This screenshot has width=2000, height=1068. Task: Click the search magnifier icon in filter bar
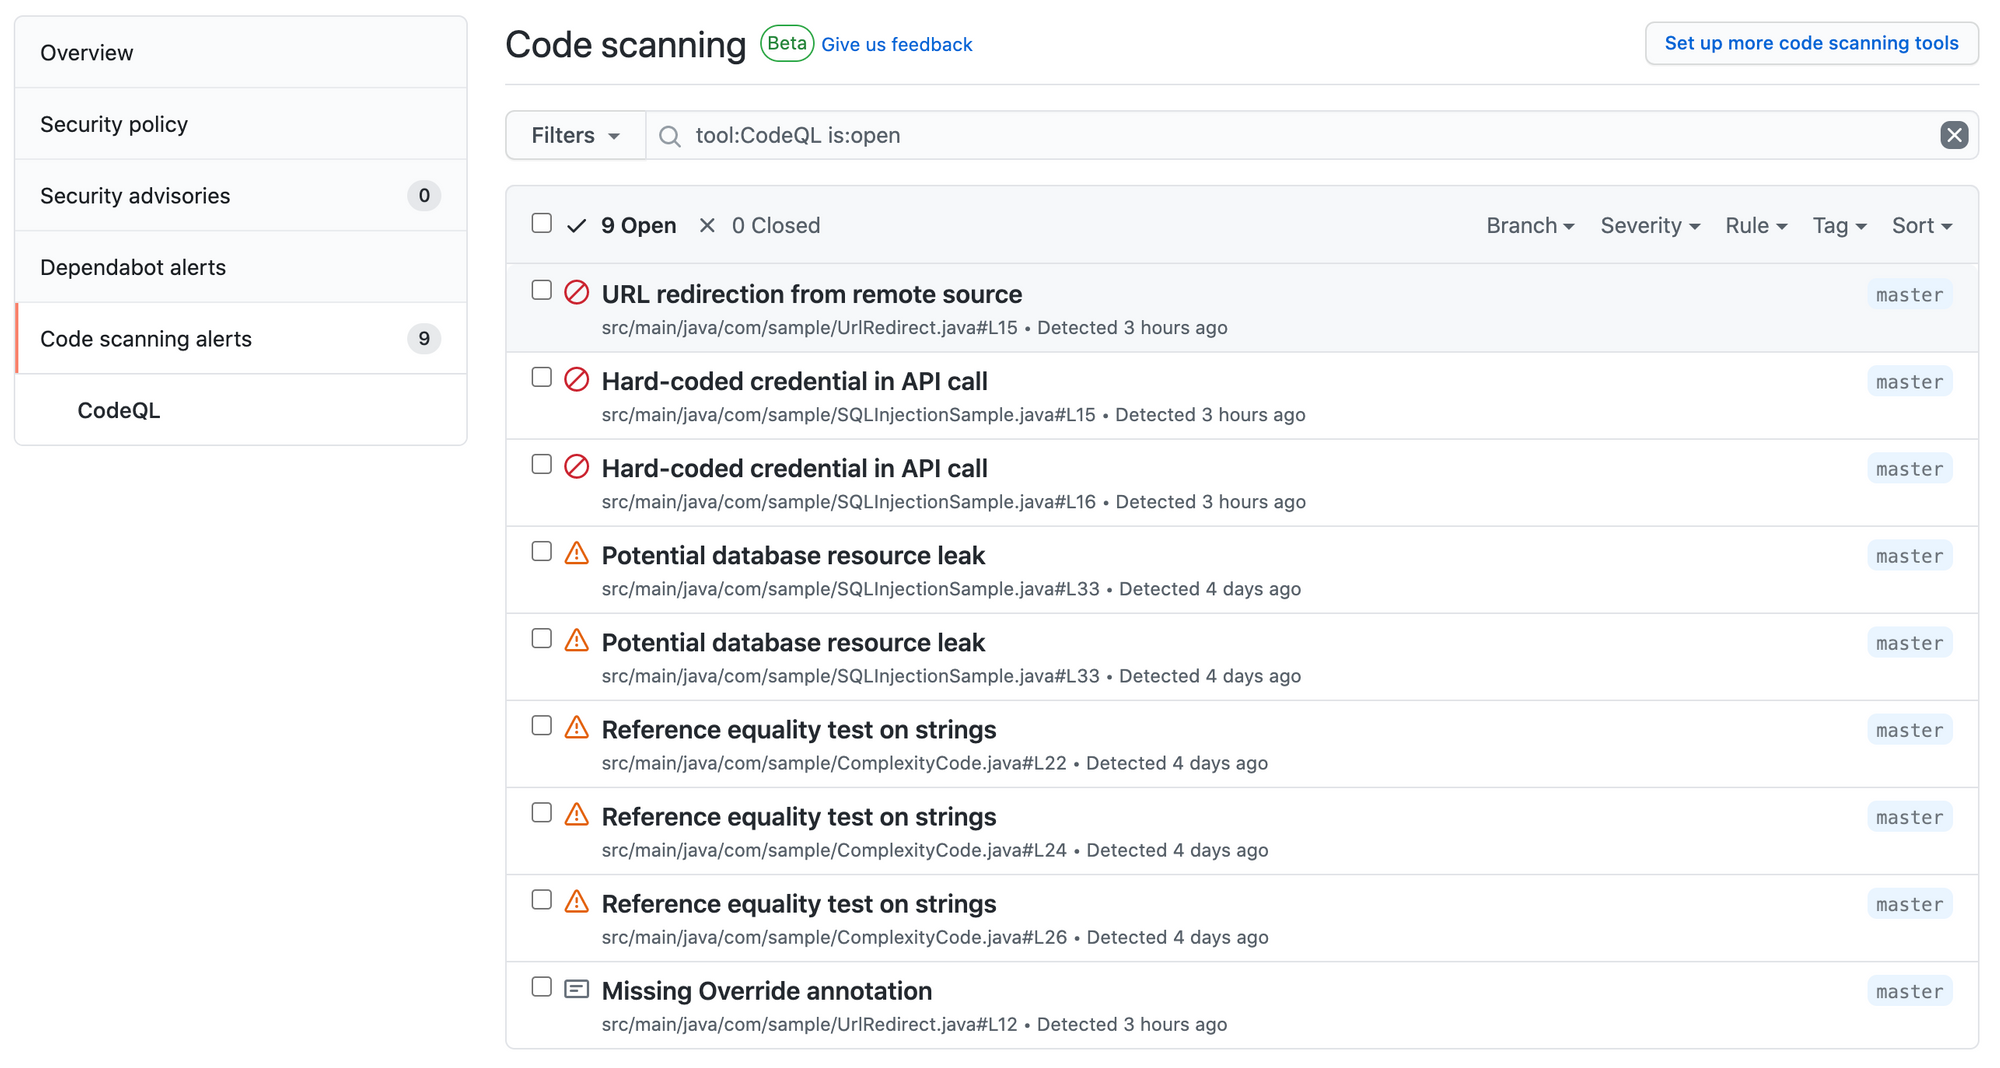click(670, 136)
